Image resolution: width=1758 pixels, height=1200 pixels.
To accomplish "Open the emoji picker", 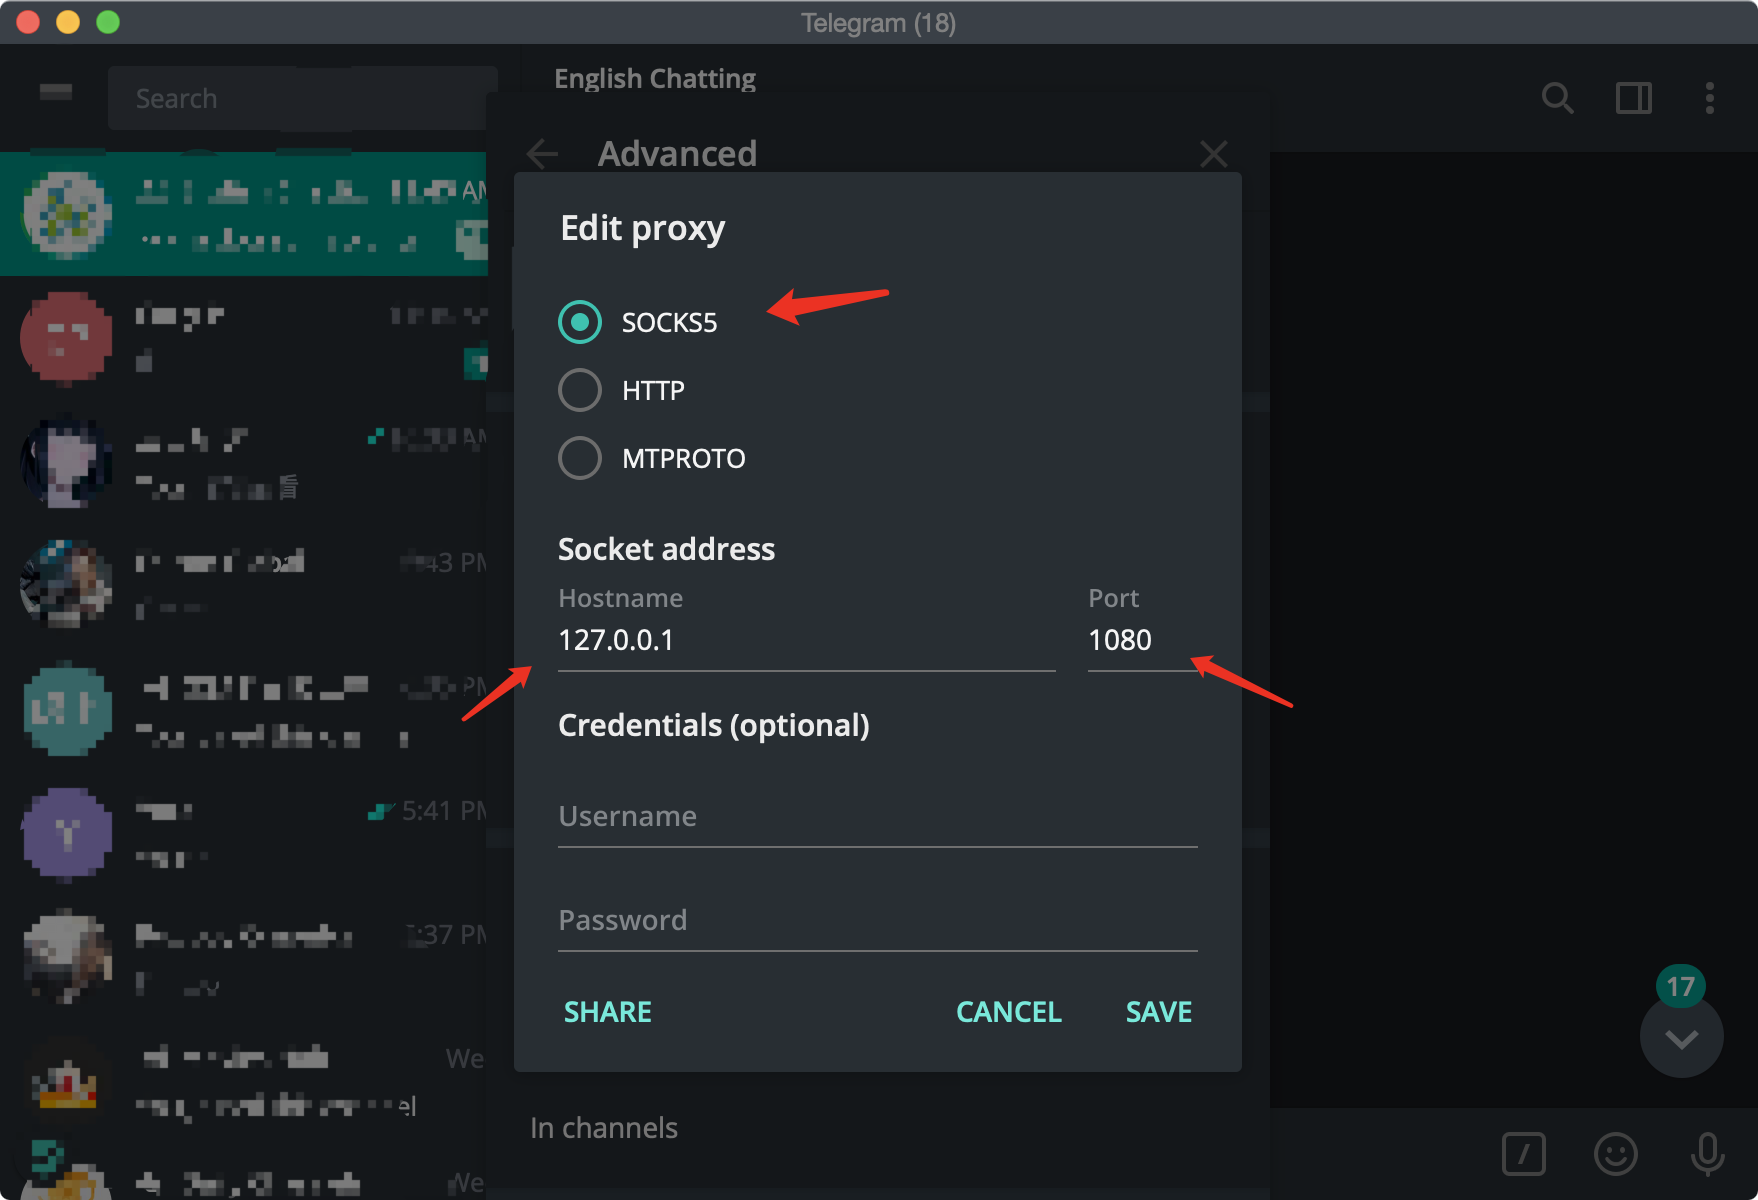I will [x=1615, y=1154].
